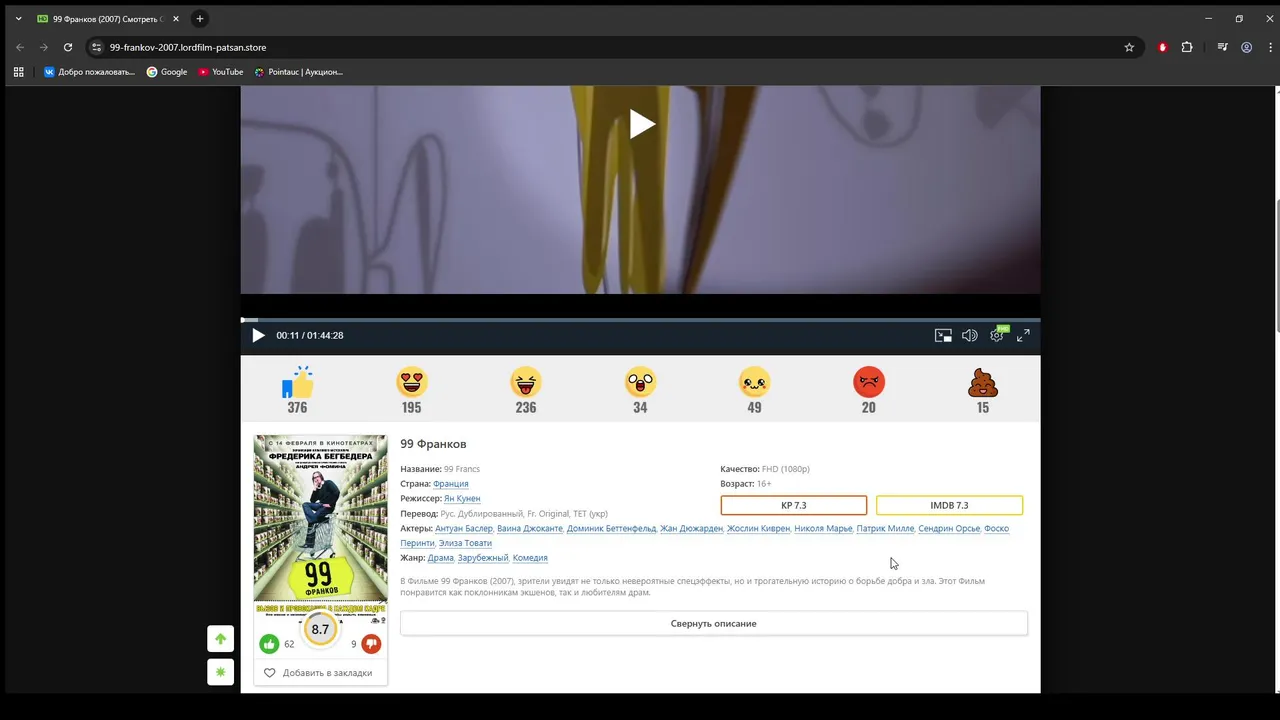Seek along the video progress bar
Image resolution: width=1280 pixels, height=720 pixels.
pyautogui.click(x=640, y=320)
